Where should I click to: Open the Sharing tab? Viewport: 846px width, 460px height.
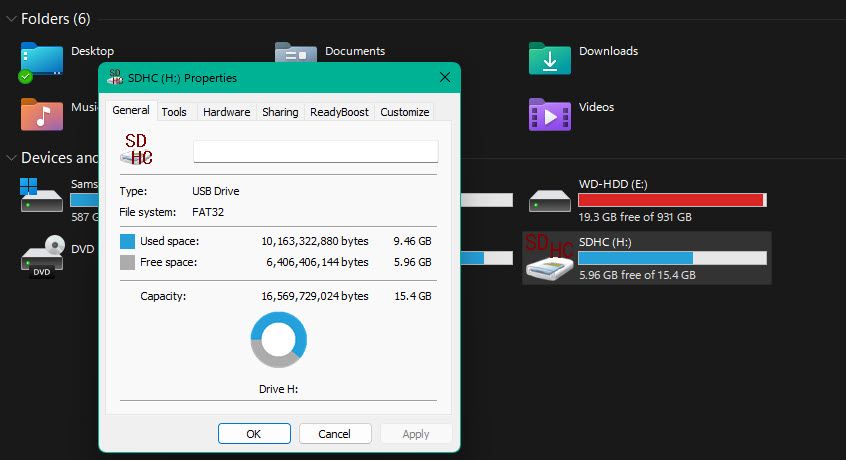point(280,112)
